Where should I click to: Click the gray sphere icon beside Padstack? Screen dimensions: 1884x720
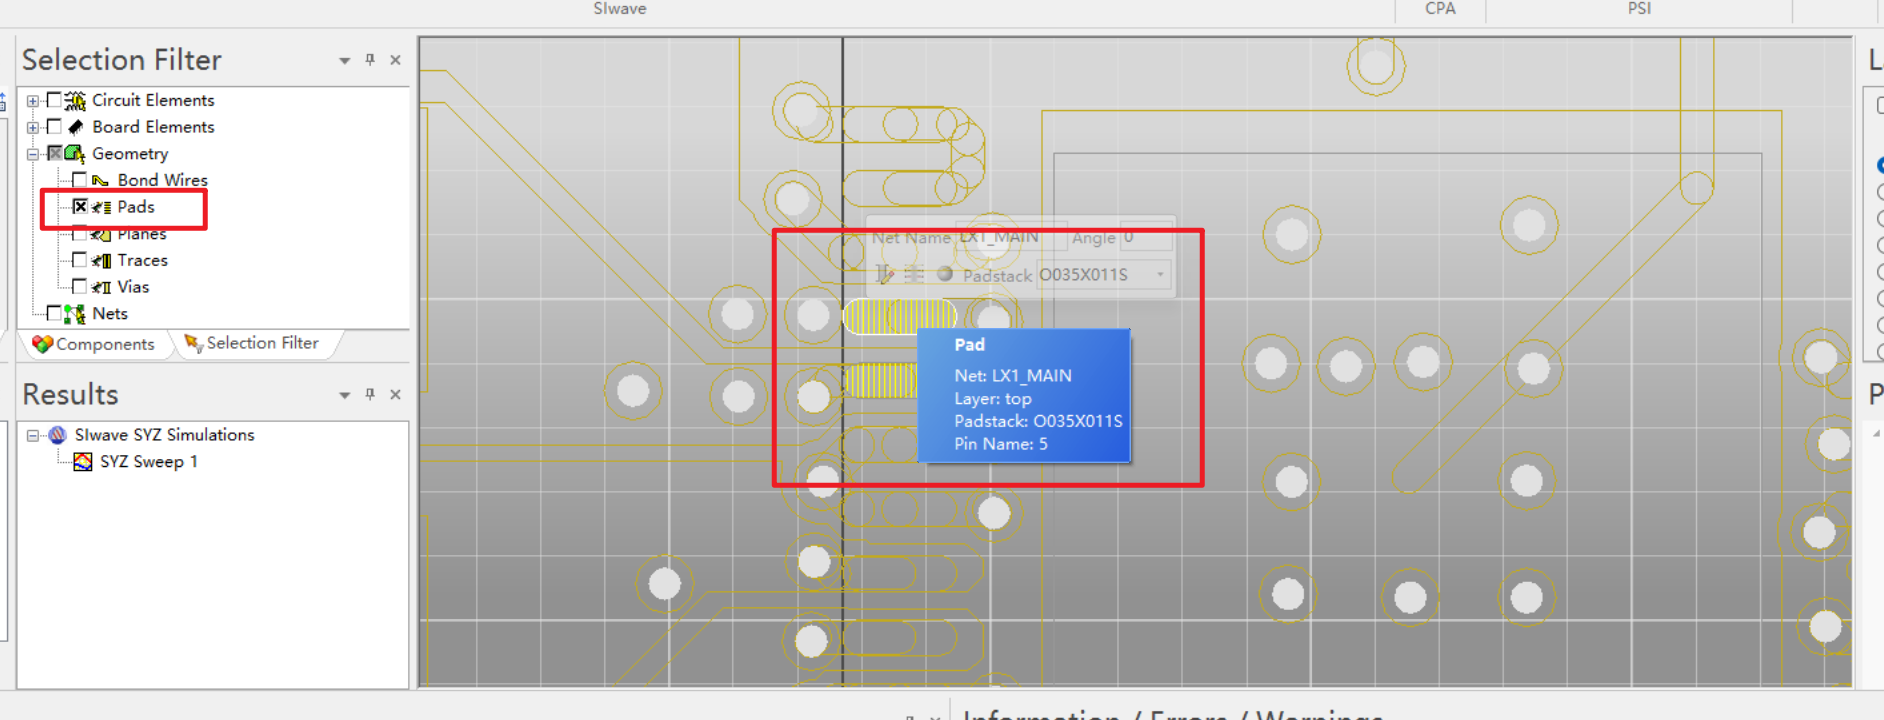[x=945, y=274]
